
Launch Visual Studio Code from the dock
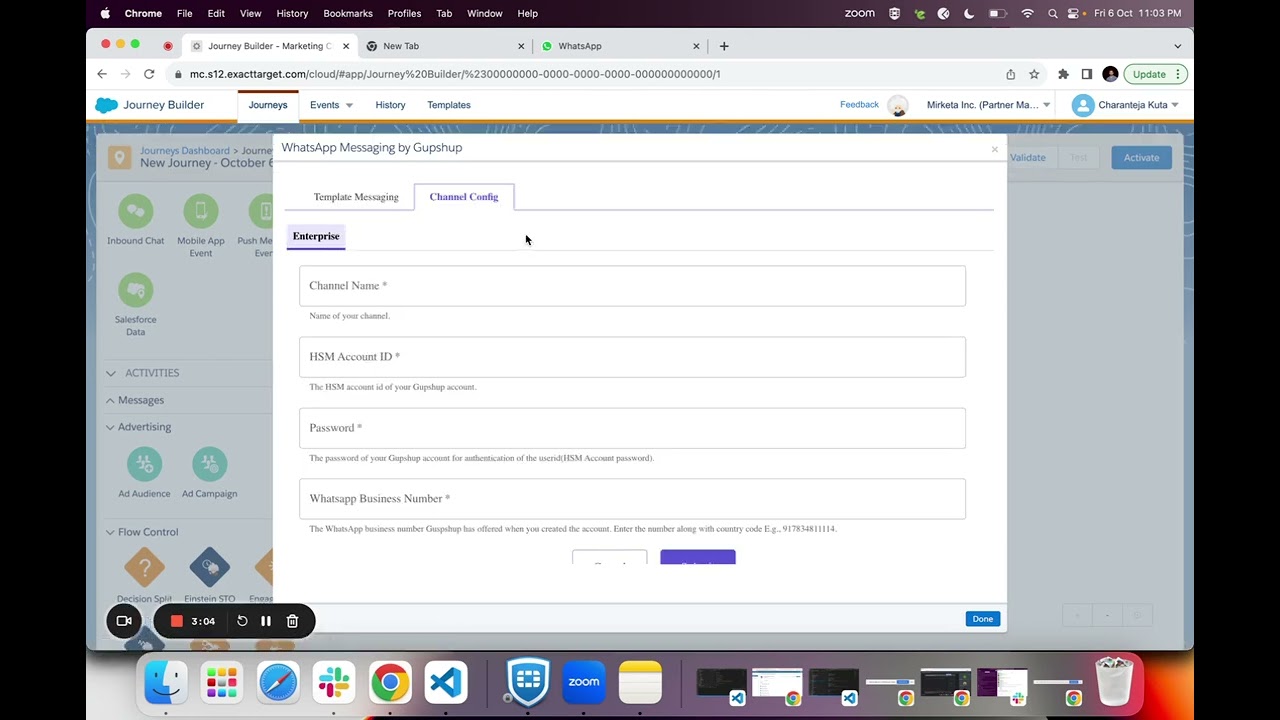[x=446, y=683]
